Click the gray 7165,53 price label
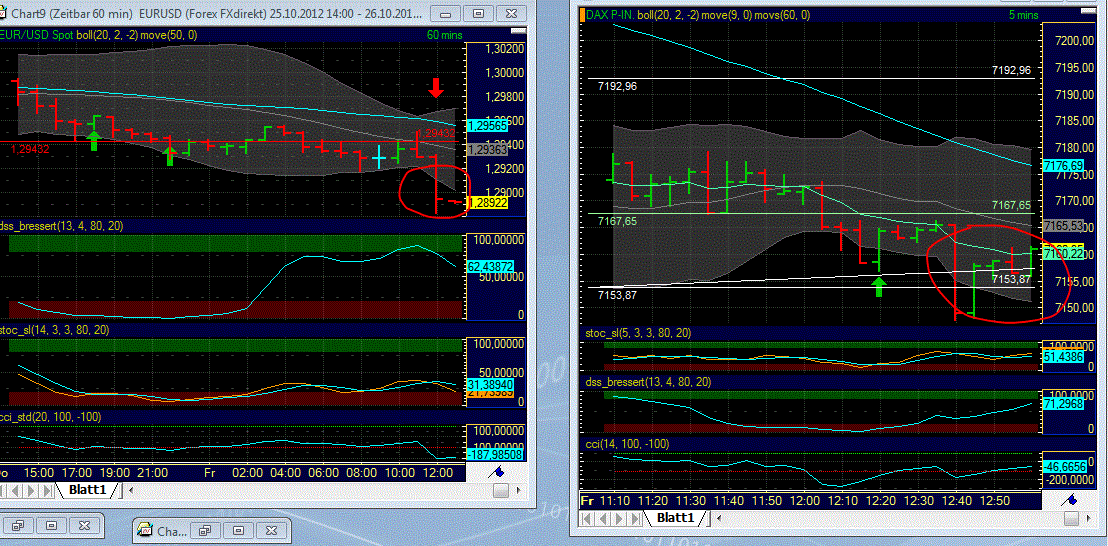Image resolution: width=1108 pixels, height=546 pixels. (x=1063, y=225)
